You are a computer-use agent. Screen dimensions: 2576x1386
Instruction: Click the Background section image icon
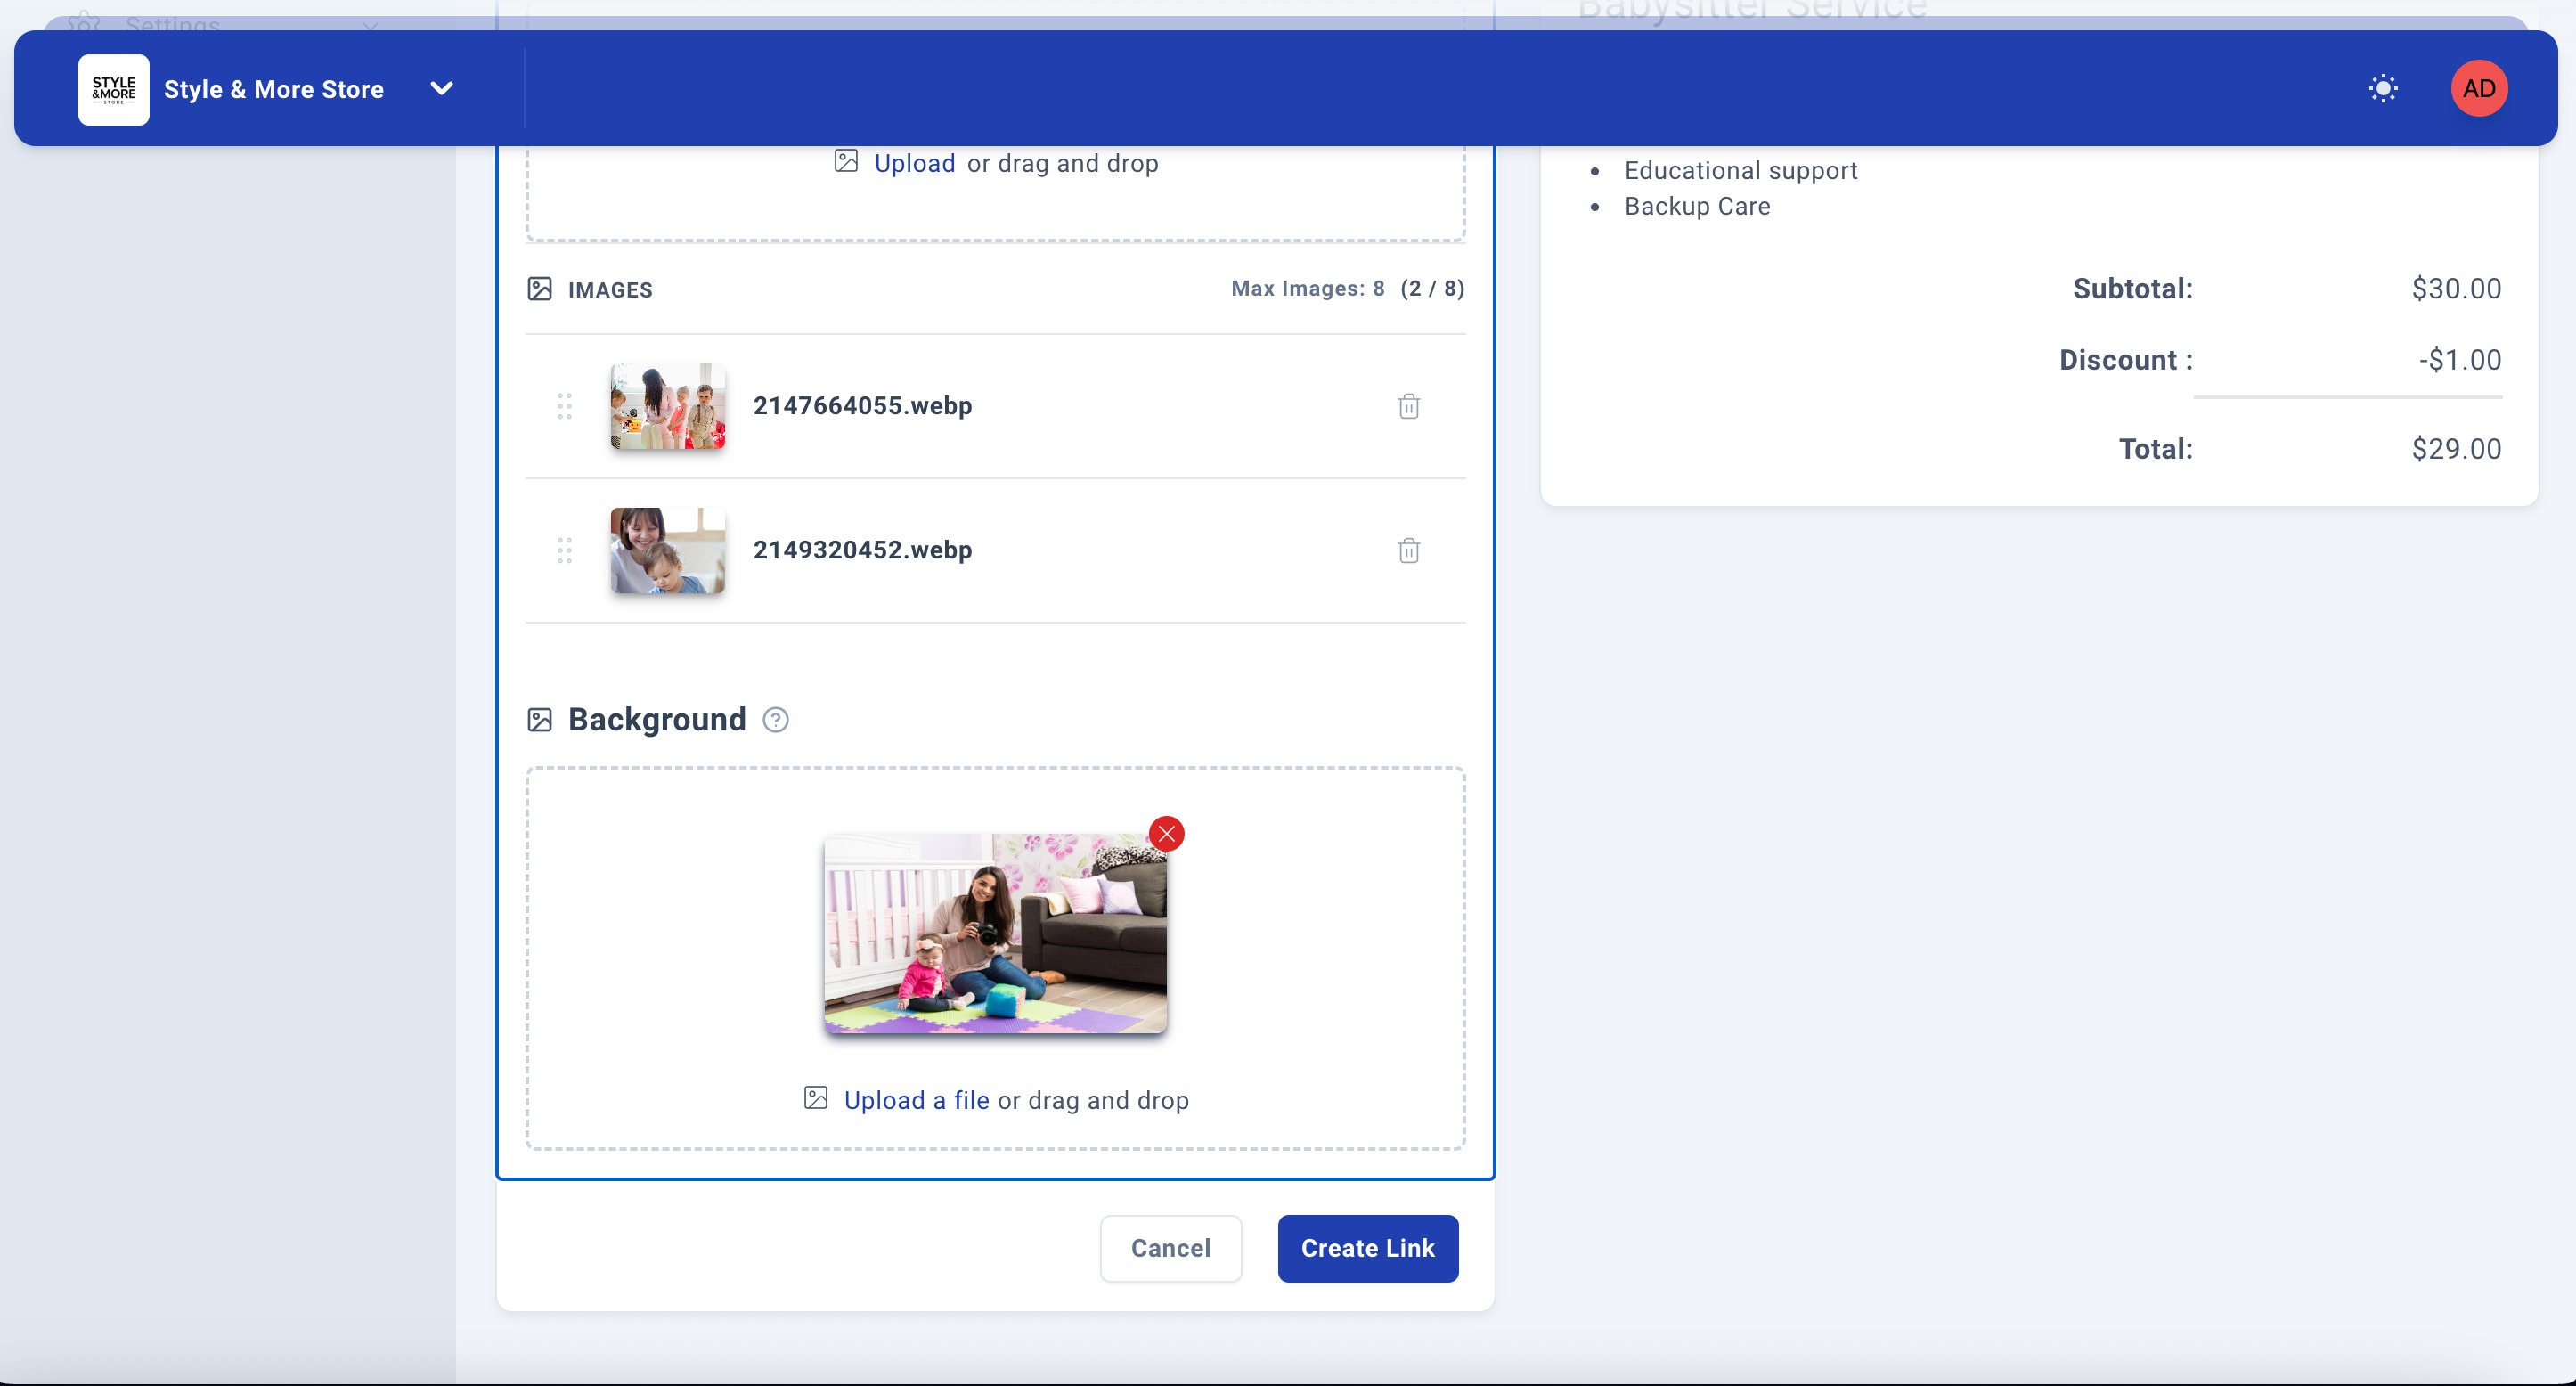click(x=539, y=720)
